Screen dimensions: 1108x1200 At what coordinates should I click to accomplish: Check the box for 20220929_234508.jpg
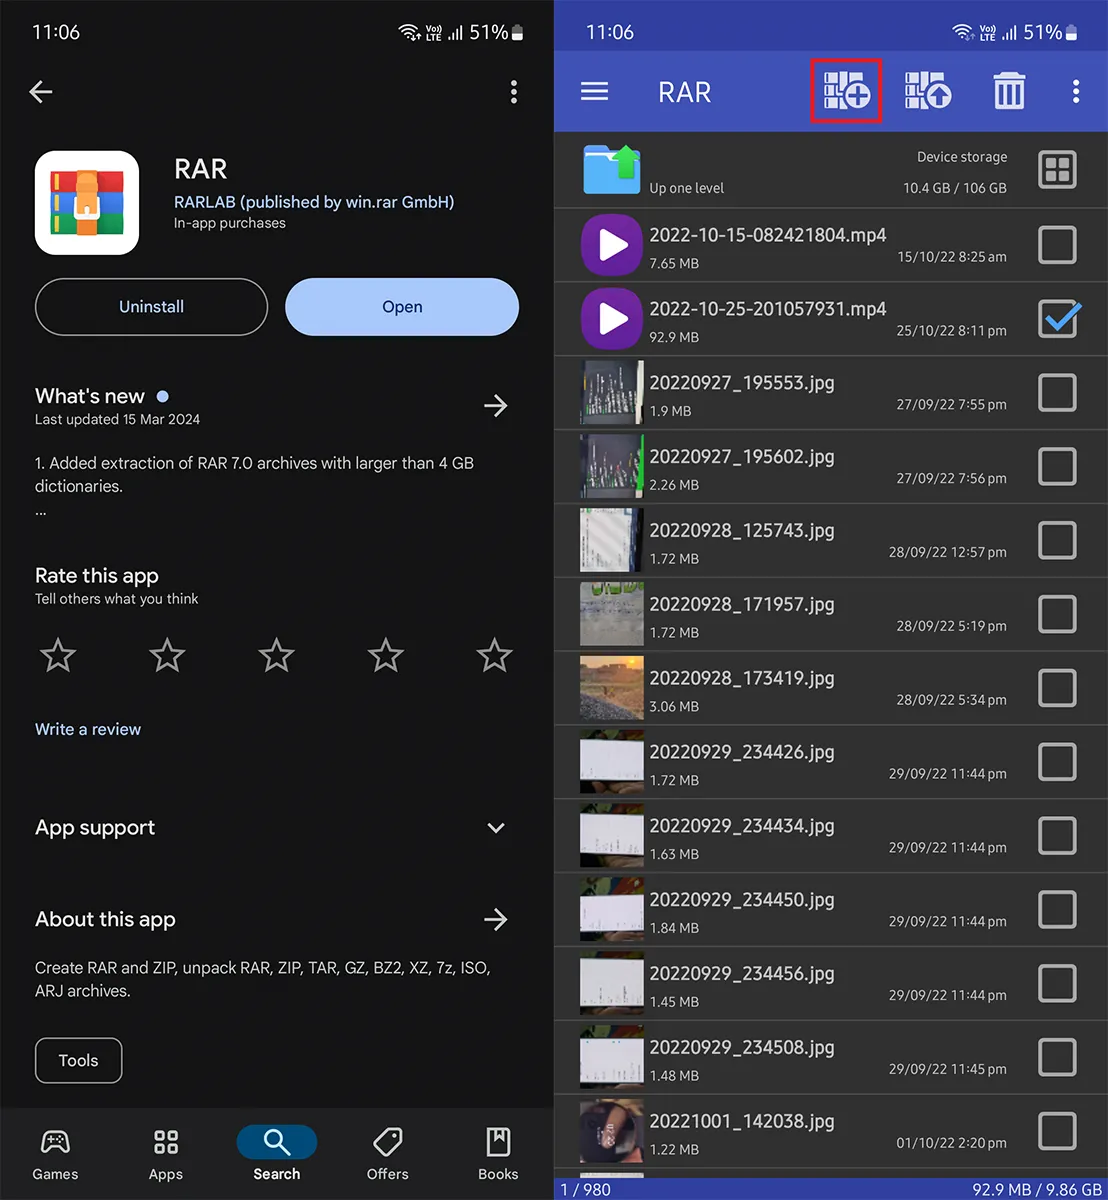coord(1057,1057)
